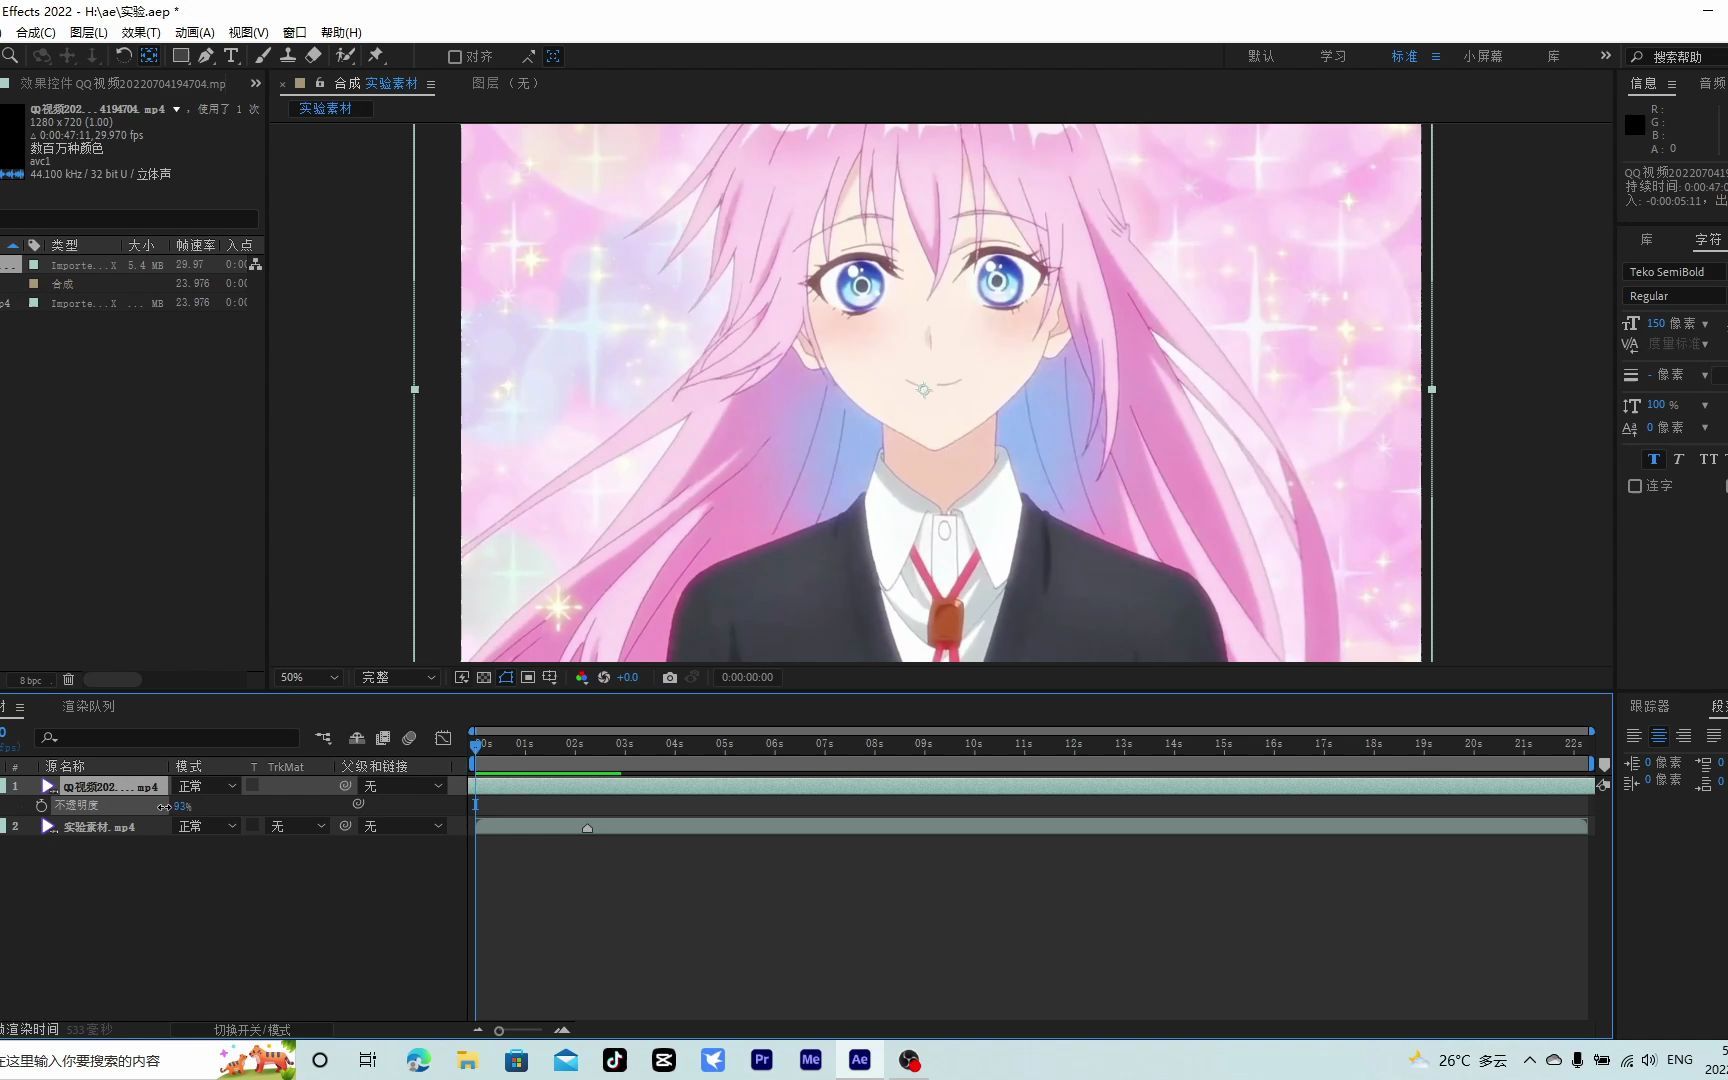Open the show channel color icon
Image resolution: width=1728 pixels, height=1080 pixels.
[x=582, y=677]
